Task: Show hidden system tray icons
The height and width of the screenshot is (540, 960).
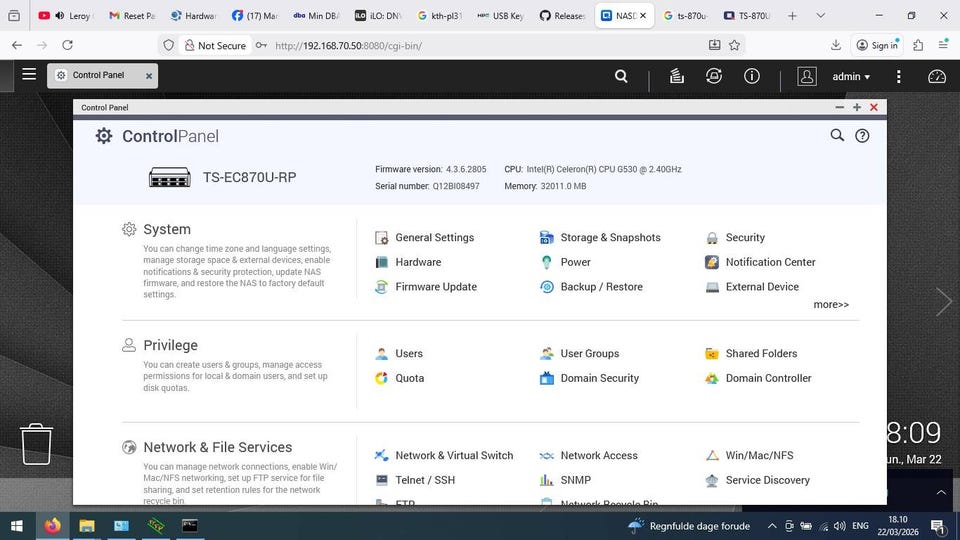Action: [772, 526]
